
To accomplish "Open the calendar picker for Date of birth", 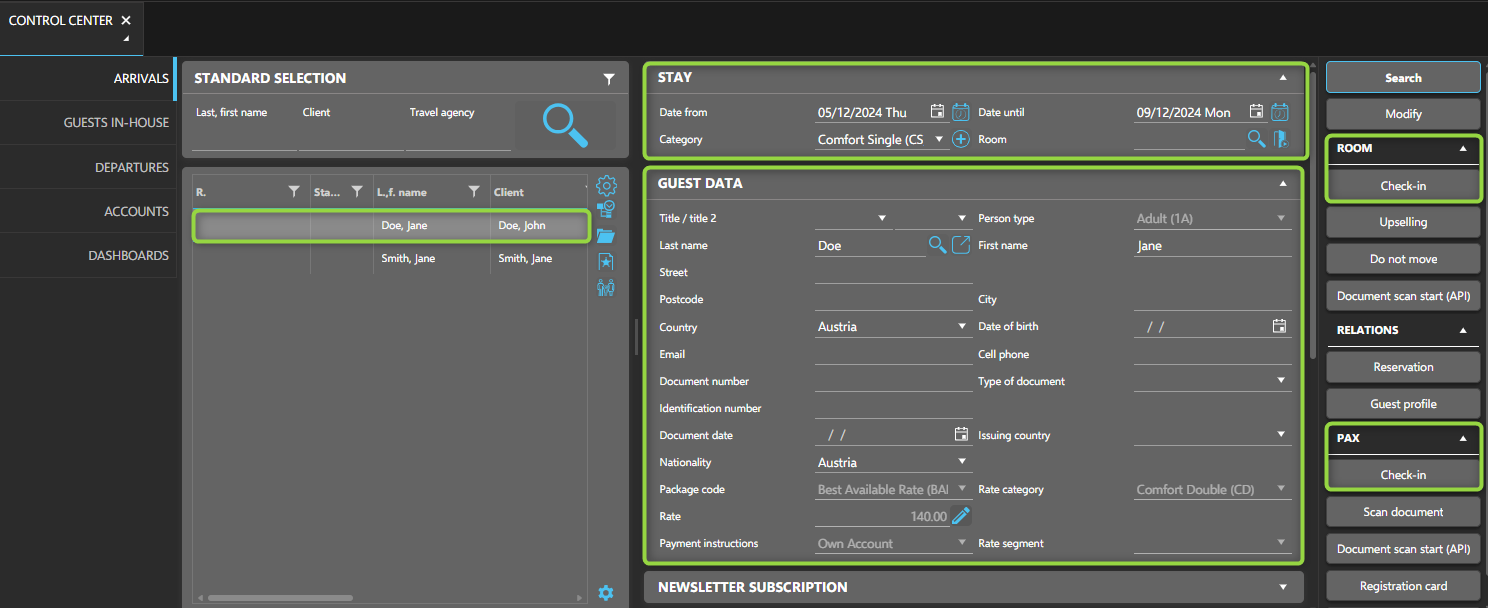I will pos(1279,326).
